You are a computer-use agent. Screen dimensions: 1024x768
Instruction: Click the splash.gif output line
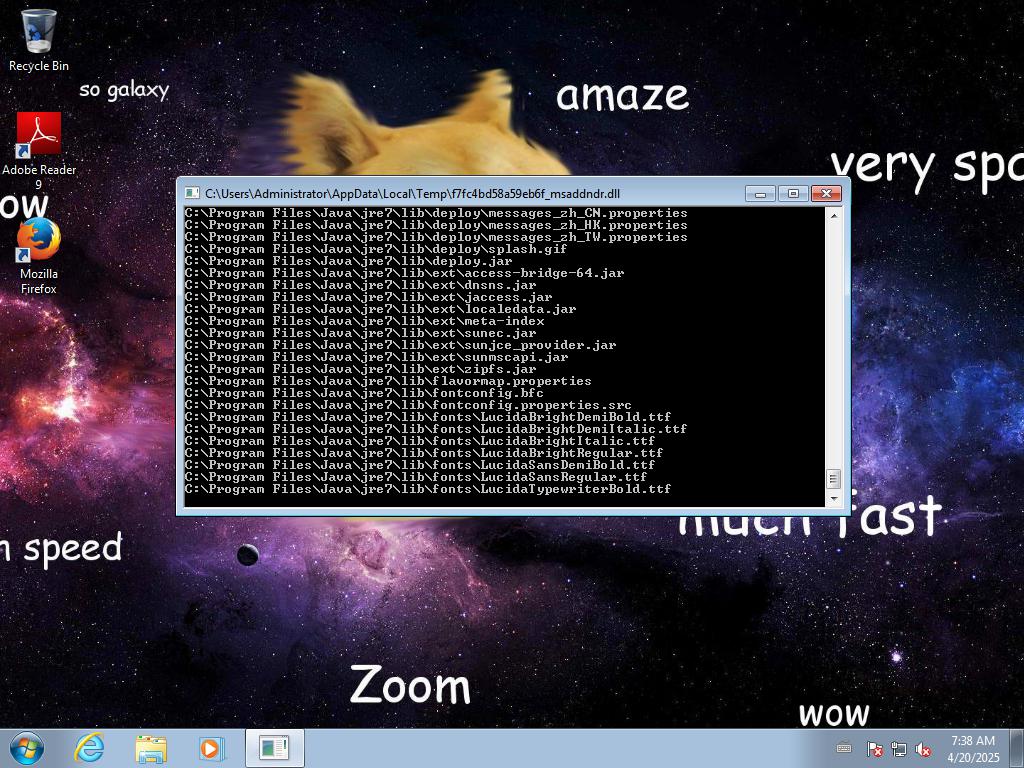(x=376, y=249)
